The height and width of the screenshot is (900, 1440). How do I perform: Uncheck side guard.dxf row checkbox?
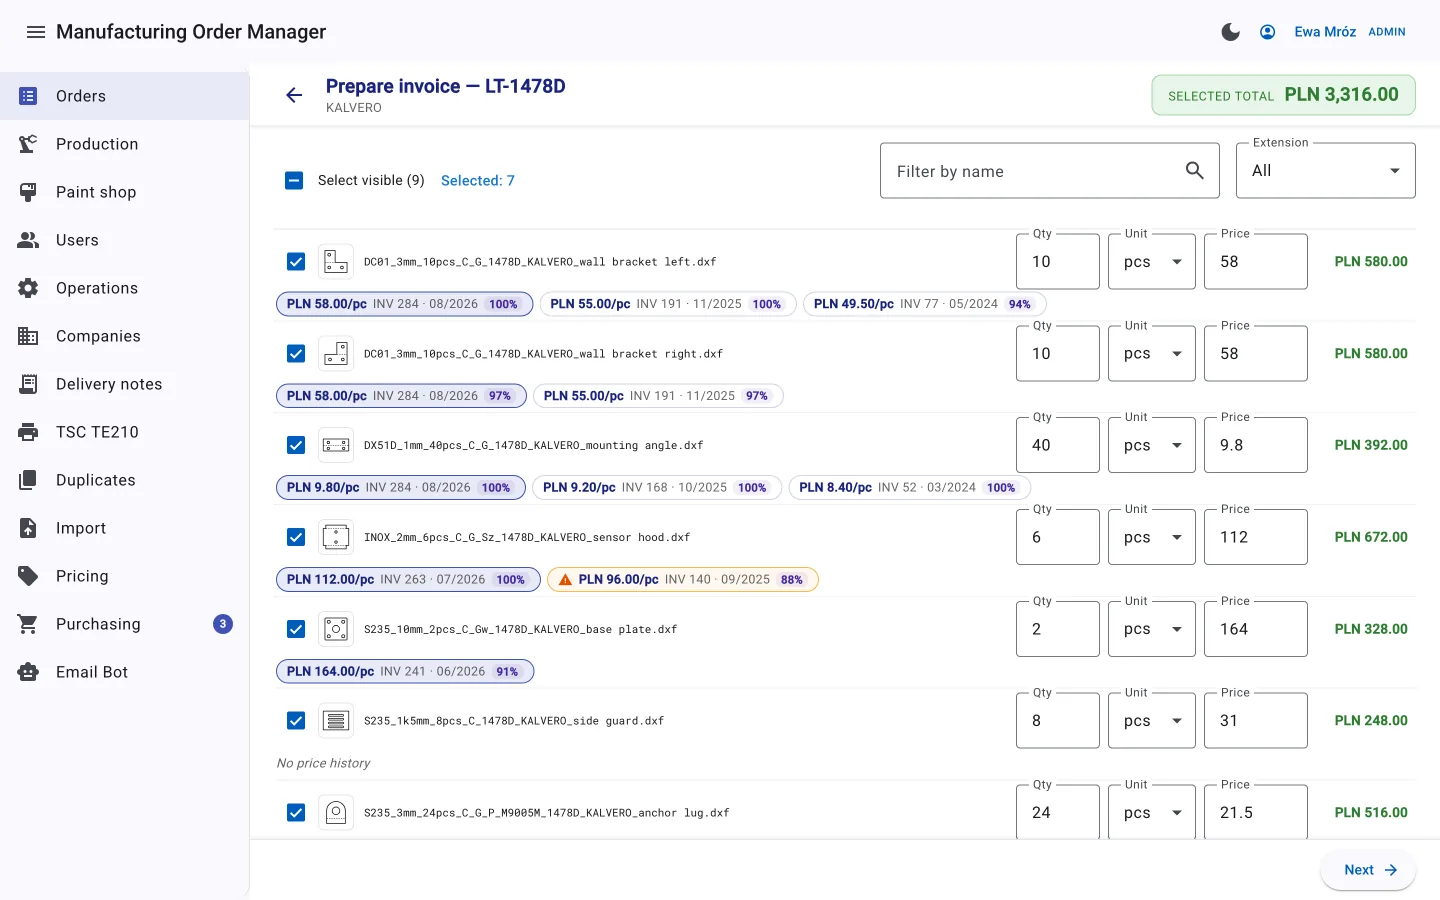coord(296,721)
